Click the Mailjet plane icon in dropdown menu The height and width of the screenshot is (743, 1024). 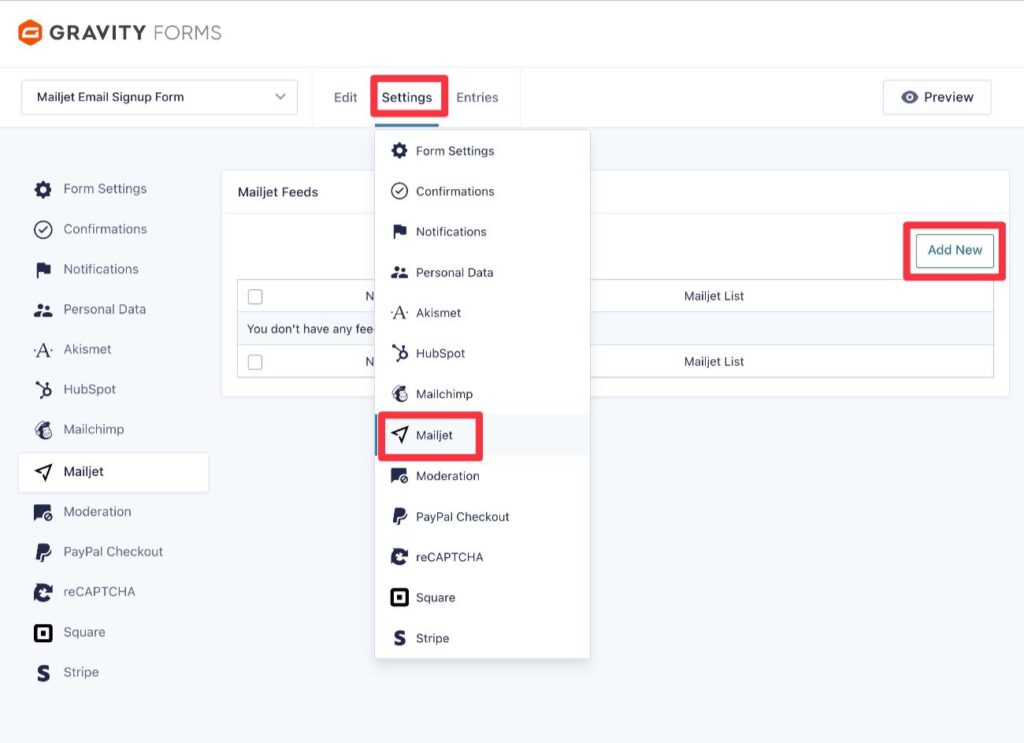399,435
